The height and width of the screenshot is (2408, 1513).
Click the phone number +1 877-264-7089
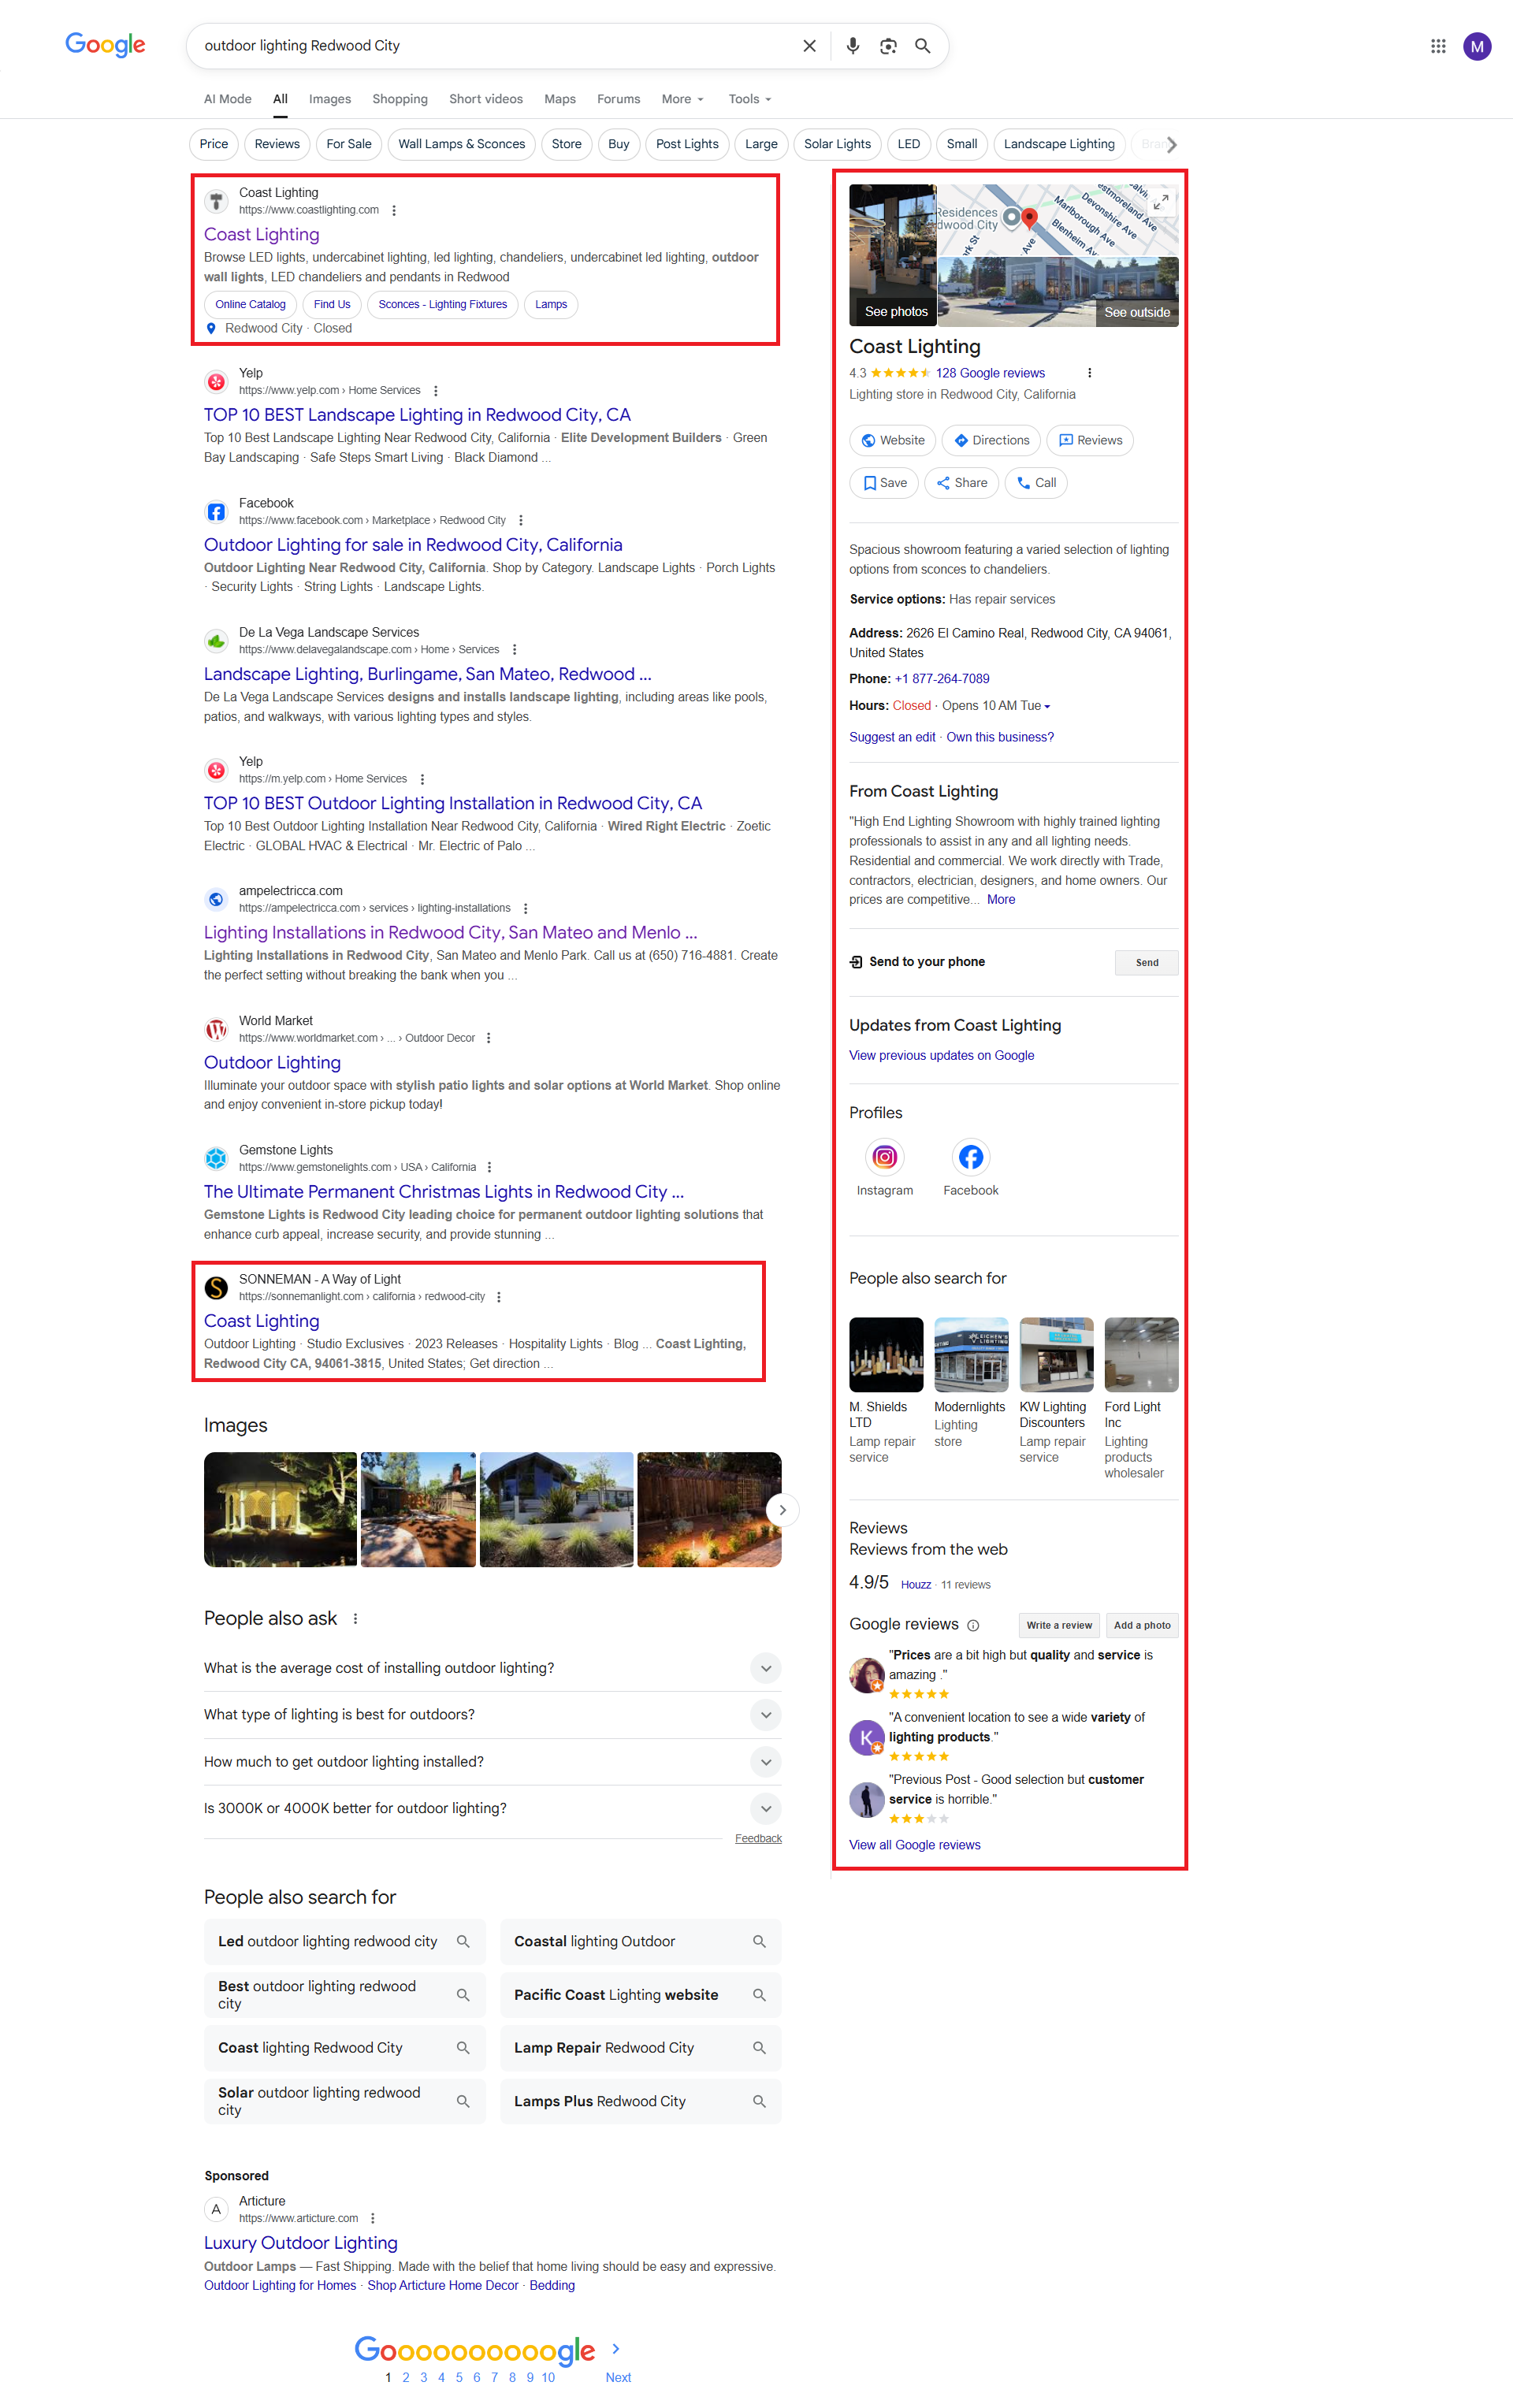[942, 679]
